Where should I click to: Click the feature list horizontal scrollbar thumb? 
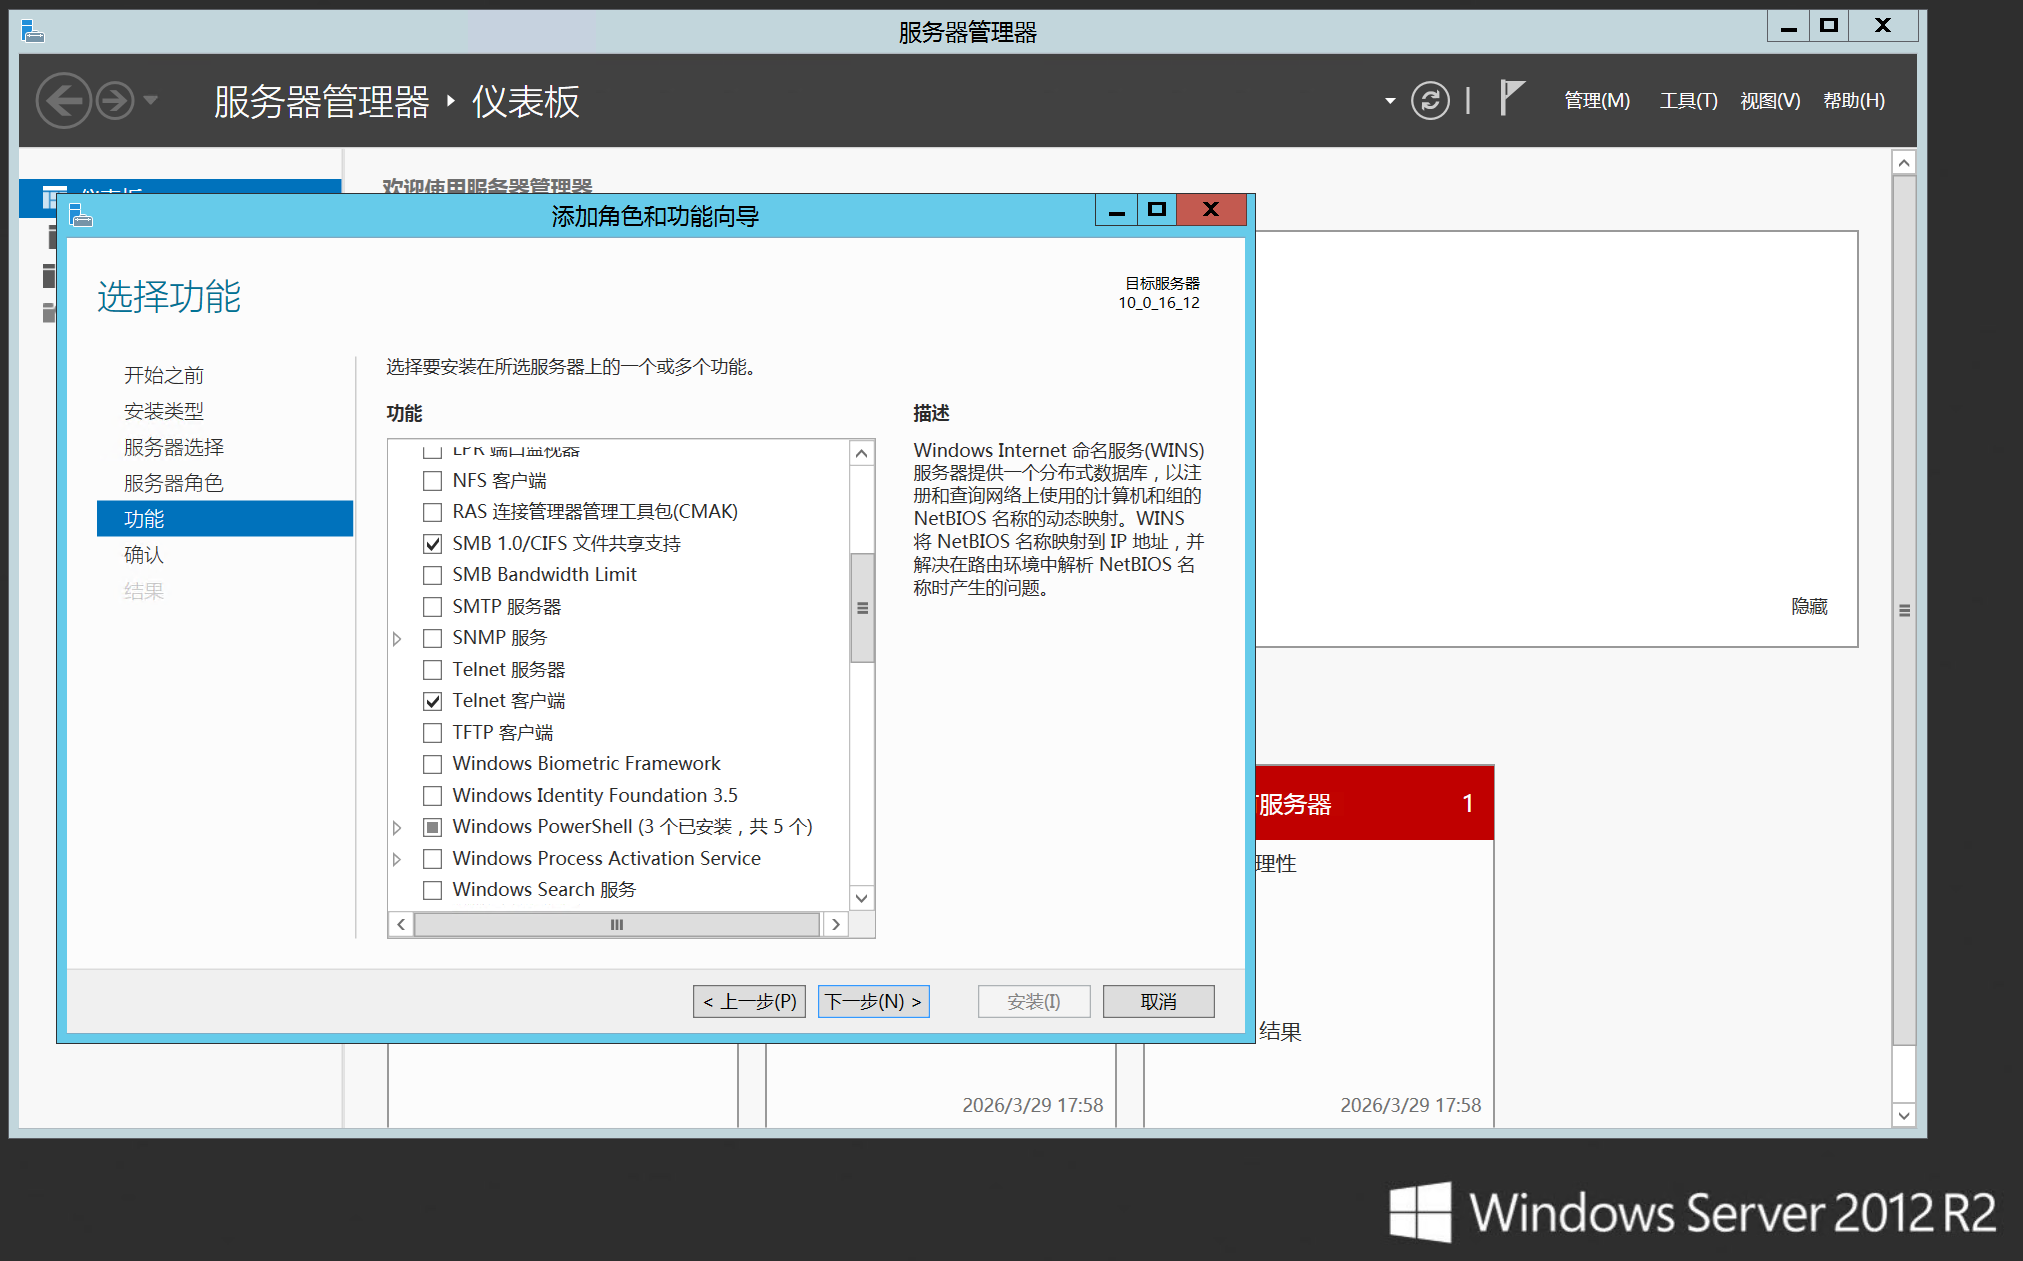(617, 925)
